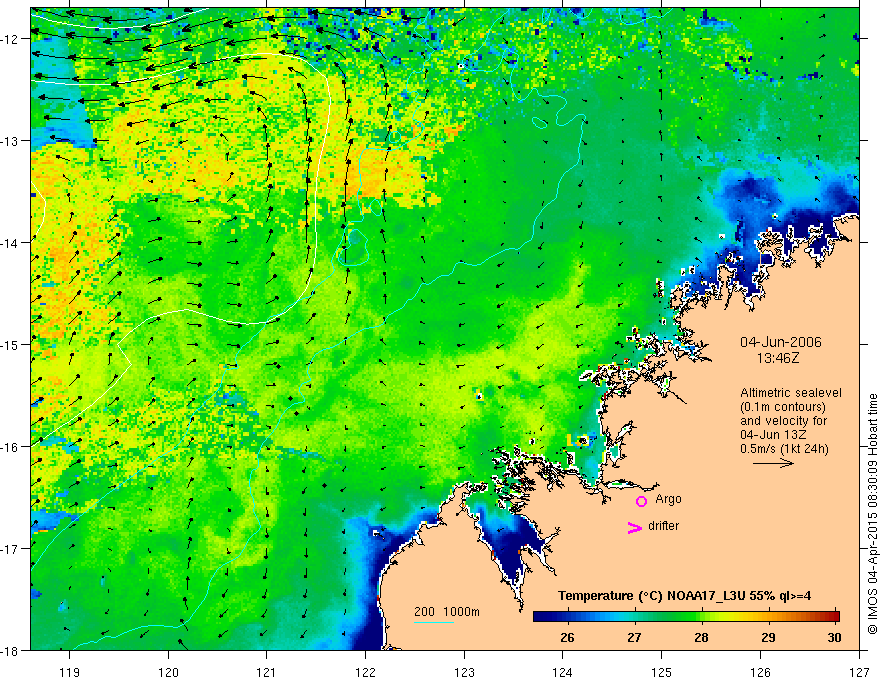Click the latitude axis label "-14"
This screenshot has width=880, height=680.
(x=11, y=243)
